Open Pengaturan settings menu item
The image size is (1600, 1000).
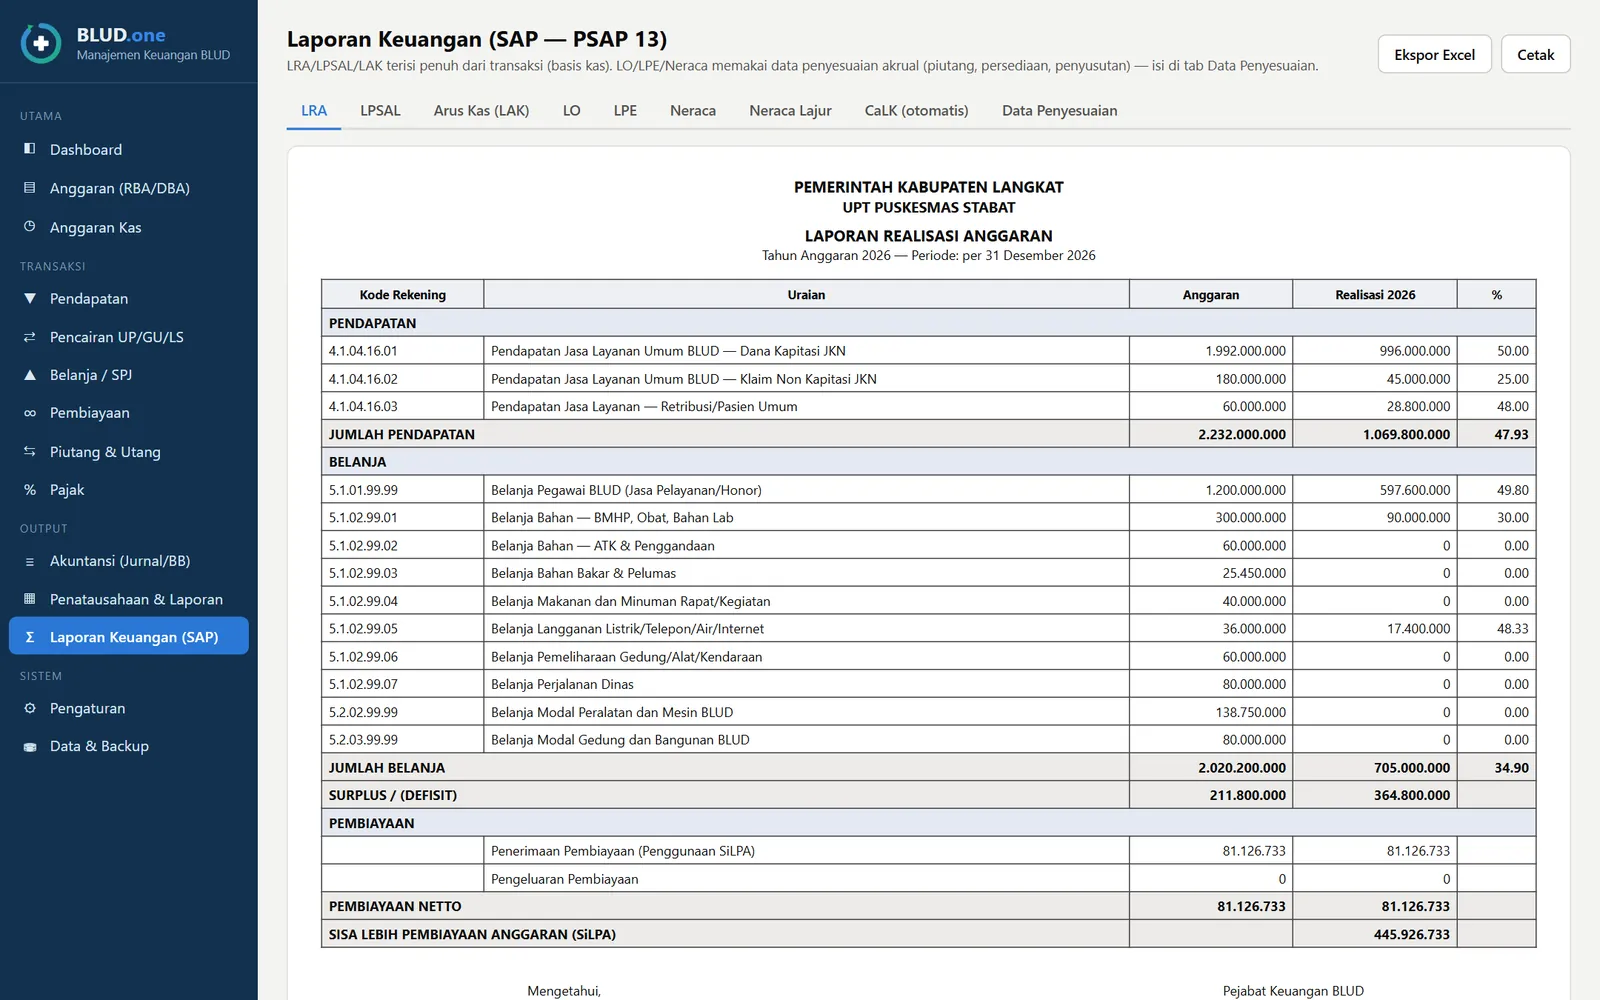[129, 708]
